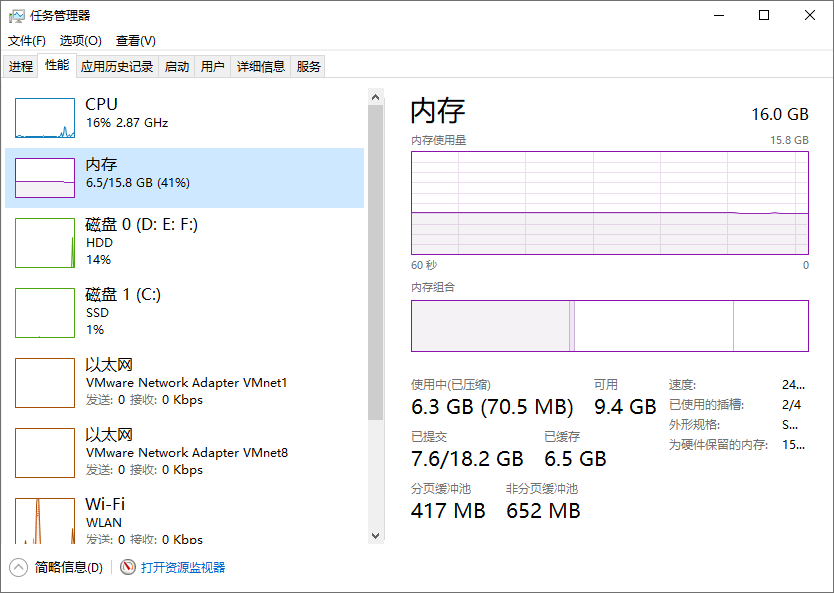Collapse view with 简略信息 chevron icon
834x593 pixels.
19,567
